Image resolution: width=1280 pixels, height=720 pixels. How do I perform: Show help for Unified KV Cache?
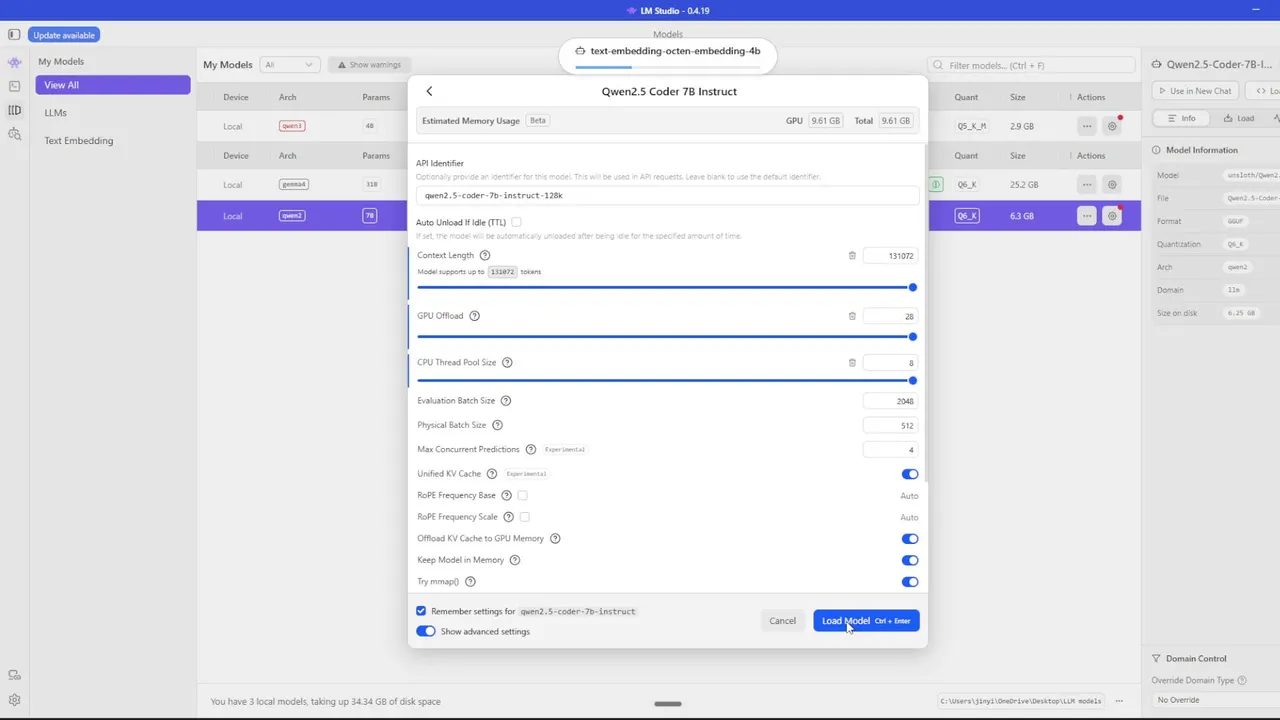tap(492, 474)
